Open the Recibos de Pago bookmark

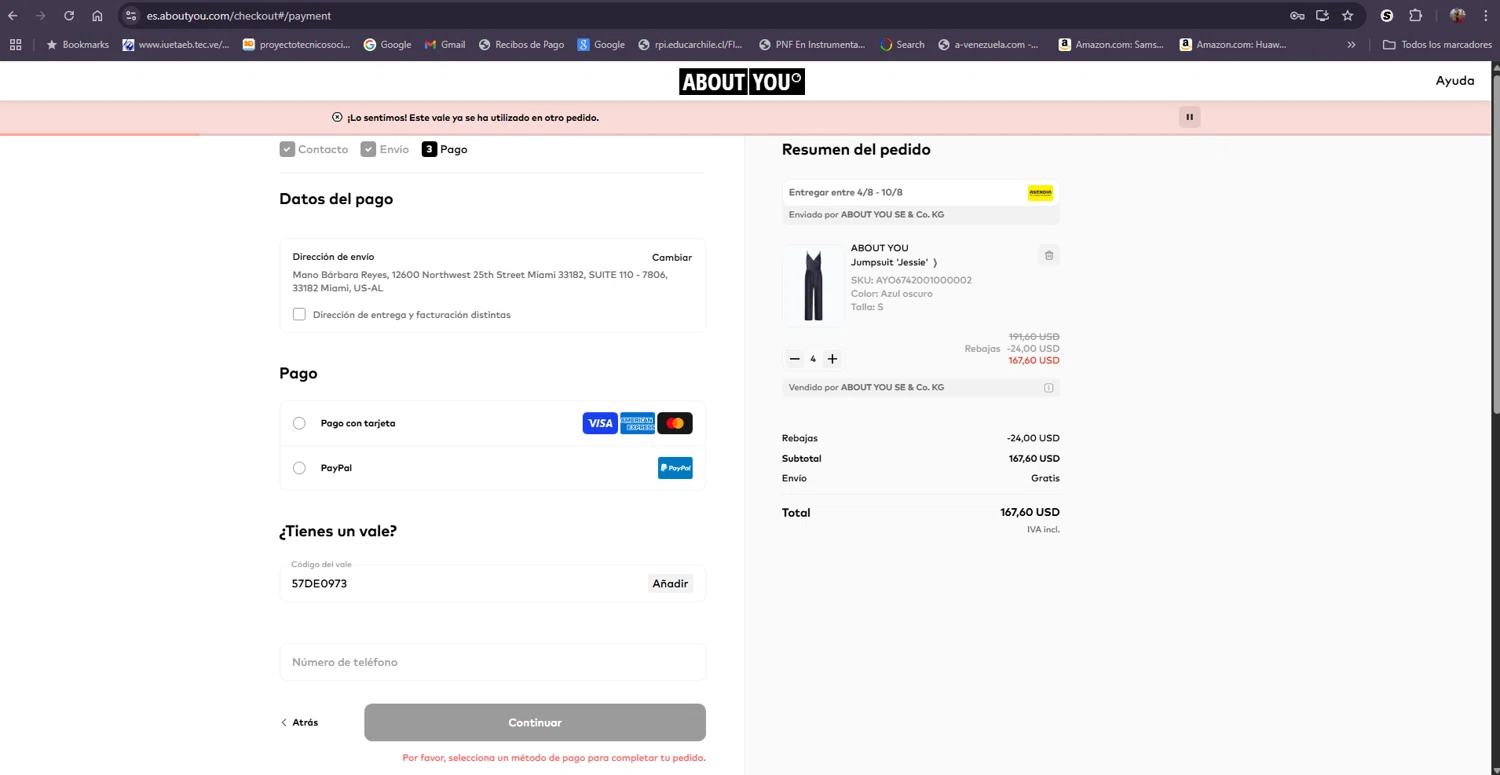point(522,45)
